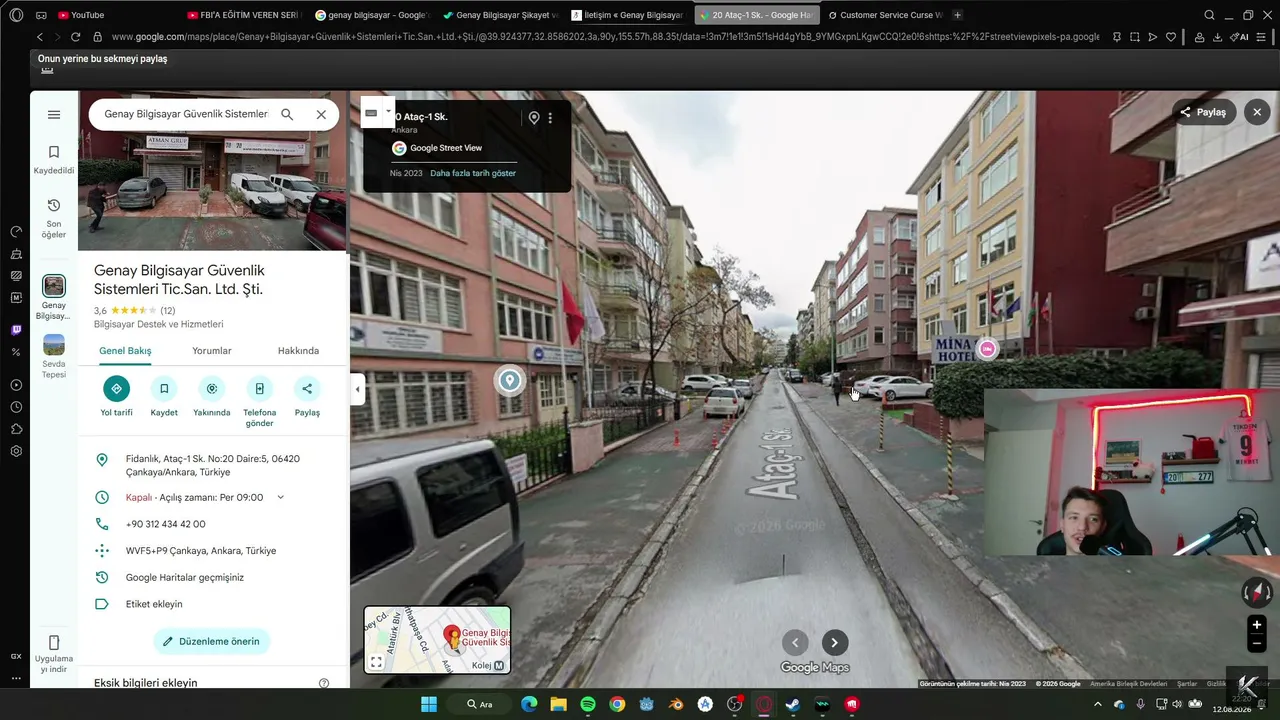Click the phone number +90 312 434 42 00
This screenshot has height=720, width=1280.
pos(166,524)
